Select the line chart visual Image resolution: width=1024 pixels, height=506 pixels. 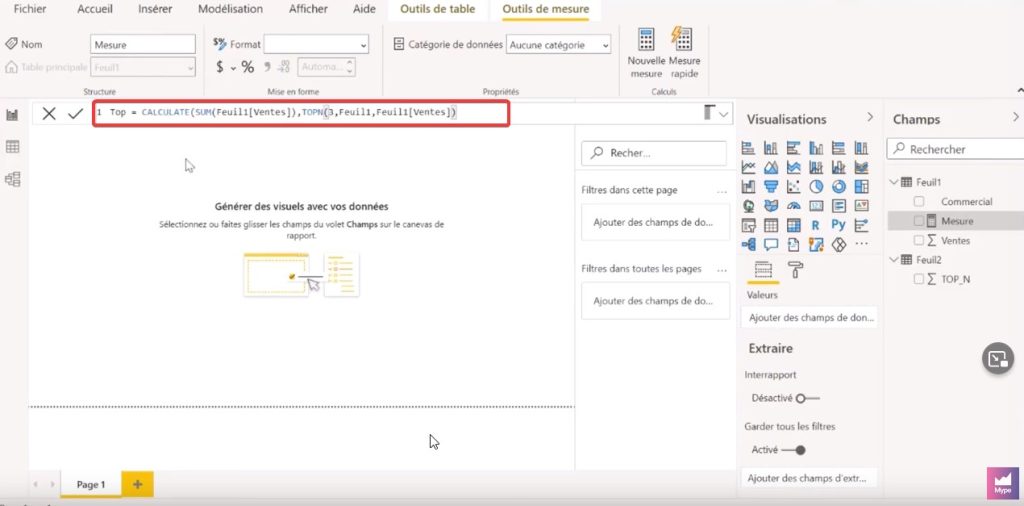click(748, 168)
